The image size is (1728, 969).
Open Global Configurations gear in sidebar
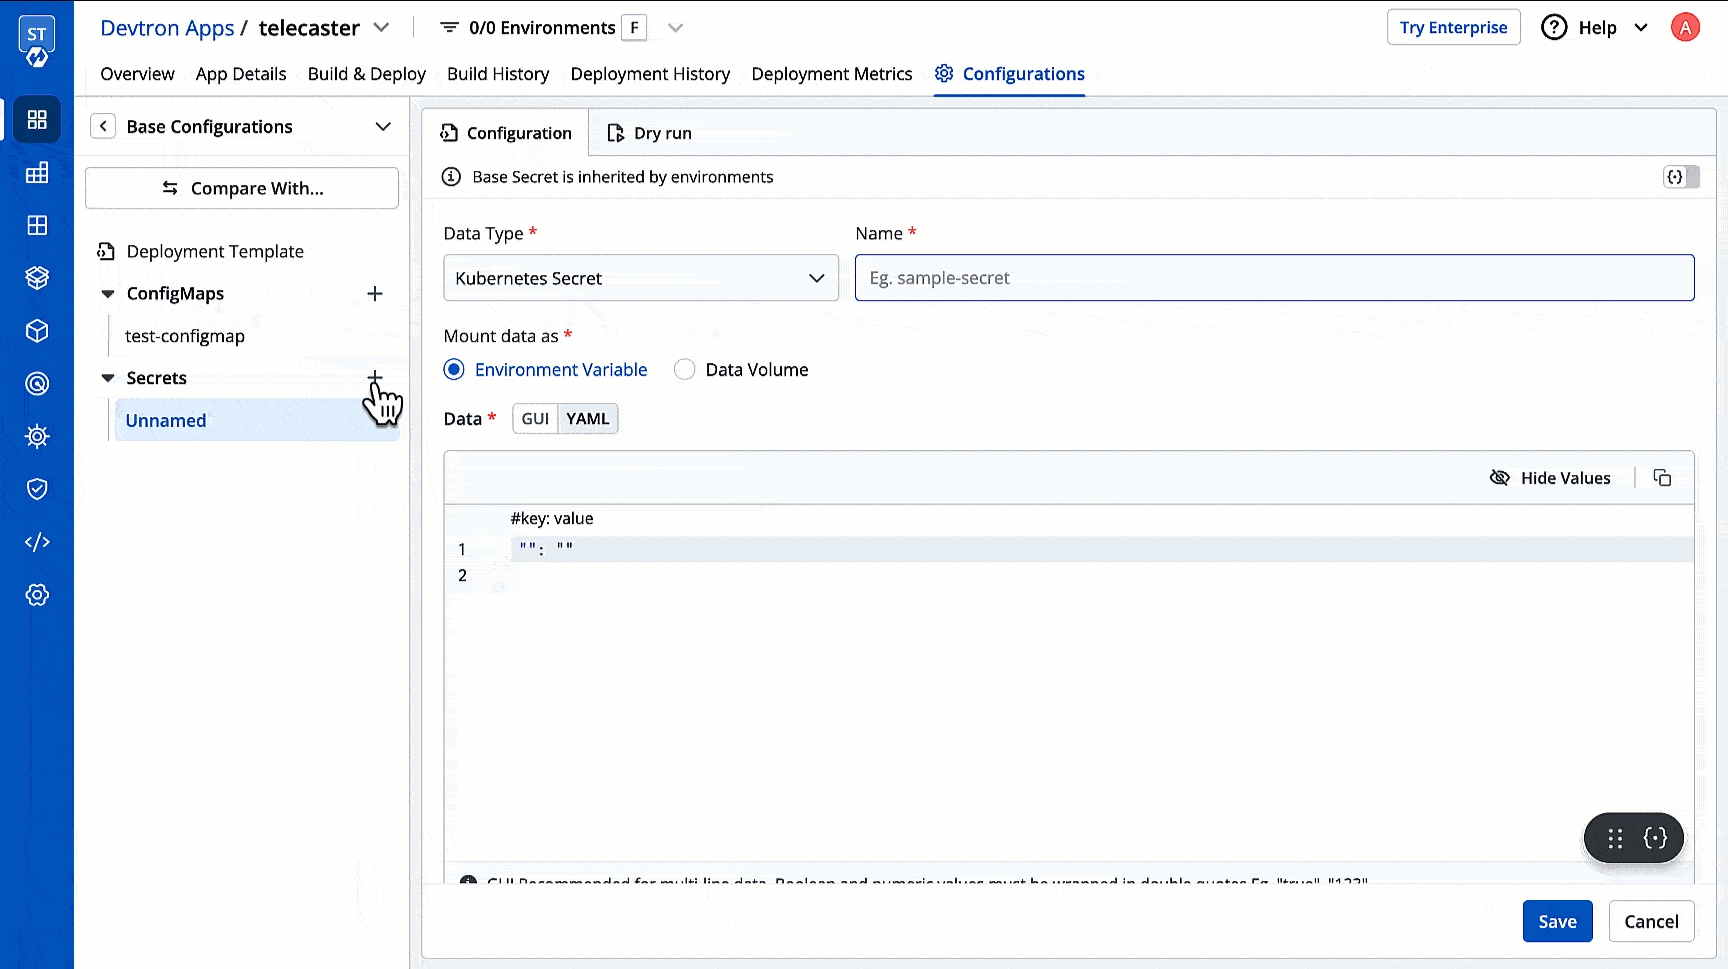point(37,595)
